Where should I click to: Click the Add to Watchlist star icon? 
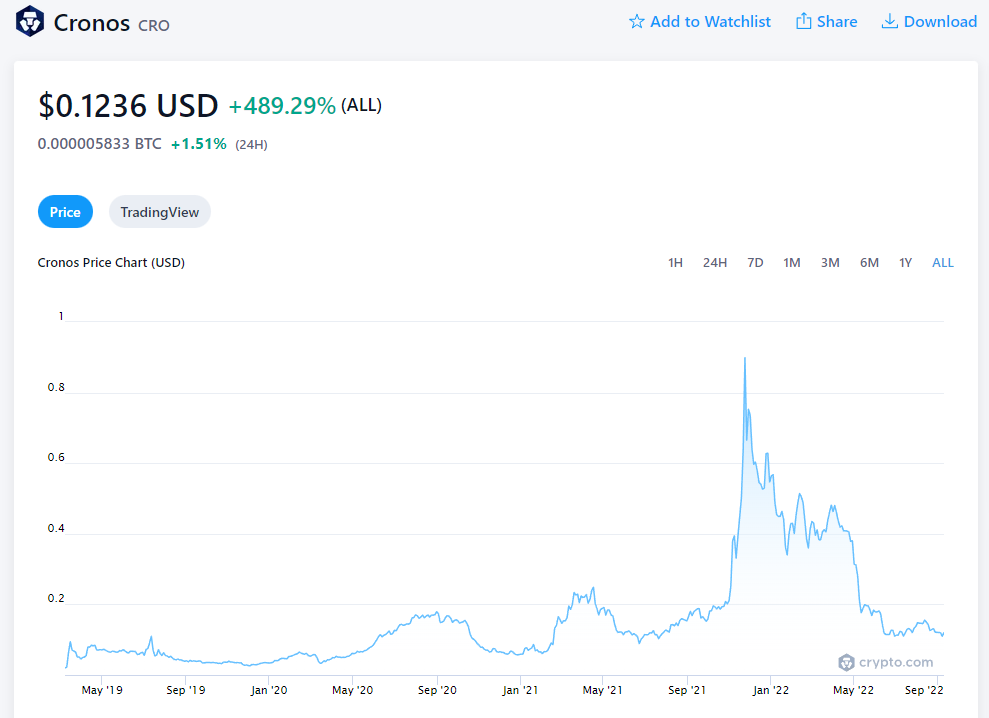[x=636, y=22]
